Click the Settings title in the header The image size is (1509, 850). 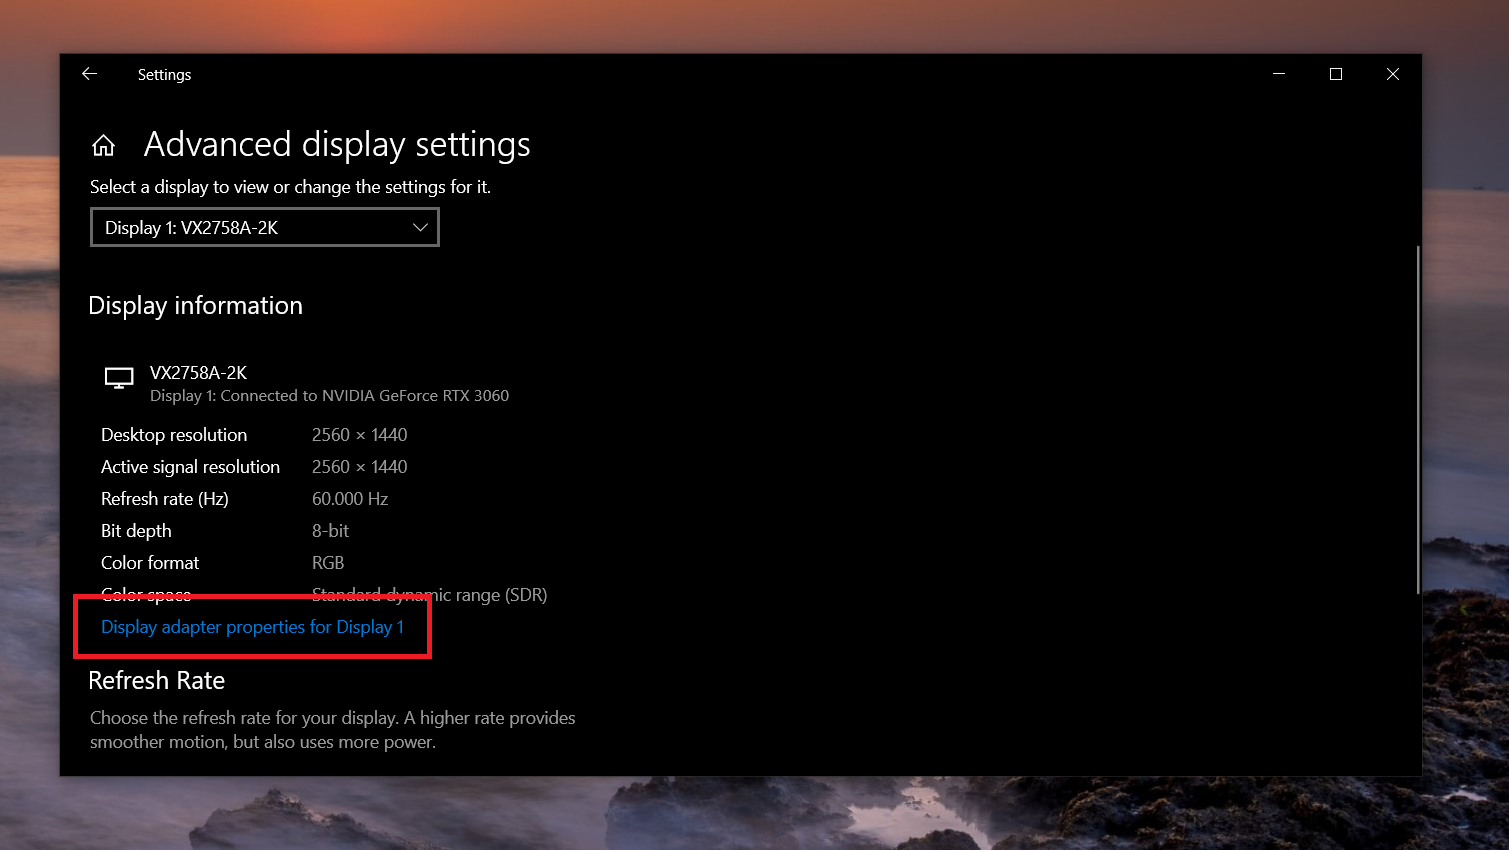pos(164,74)
